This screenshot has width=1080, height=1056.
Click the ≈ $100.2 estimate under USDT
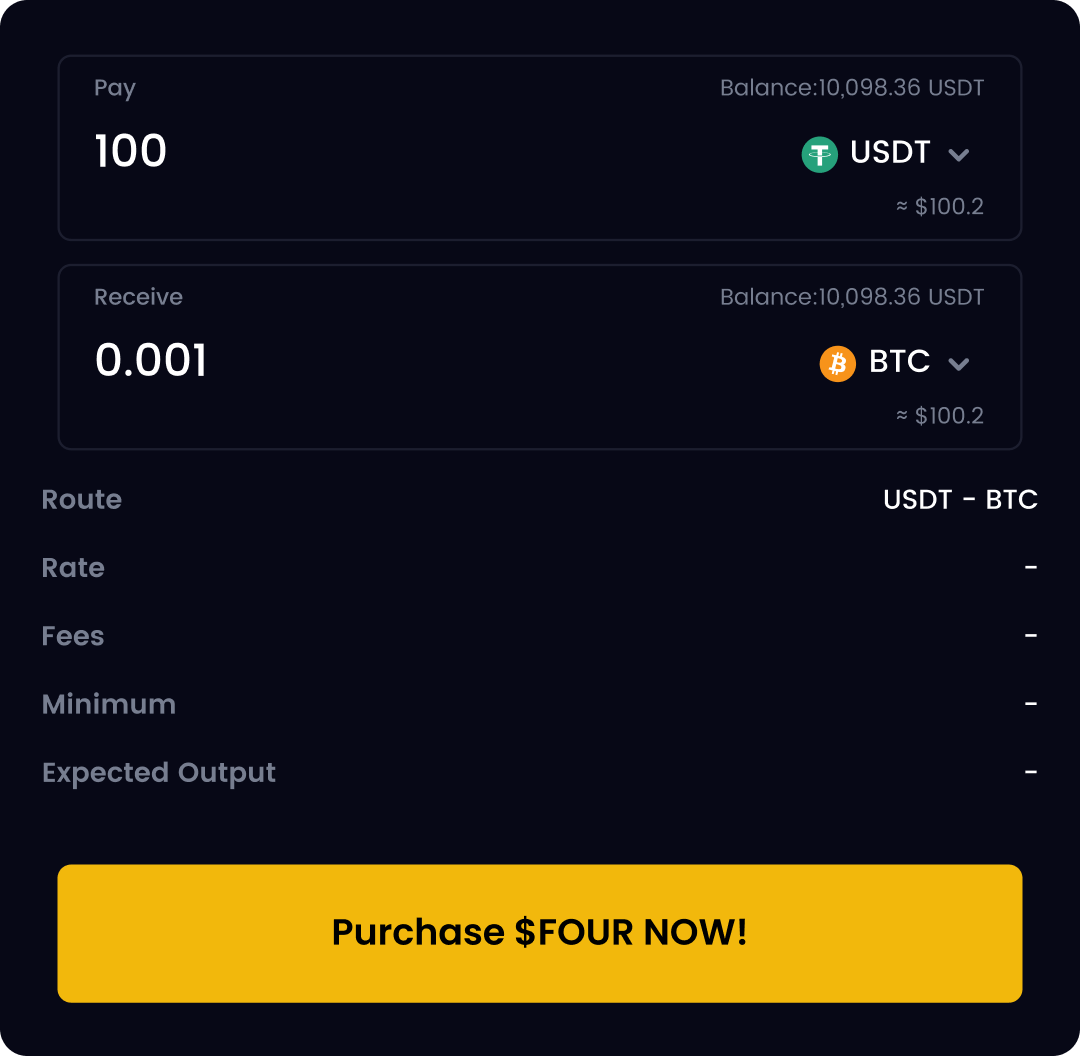point(940,207)
